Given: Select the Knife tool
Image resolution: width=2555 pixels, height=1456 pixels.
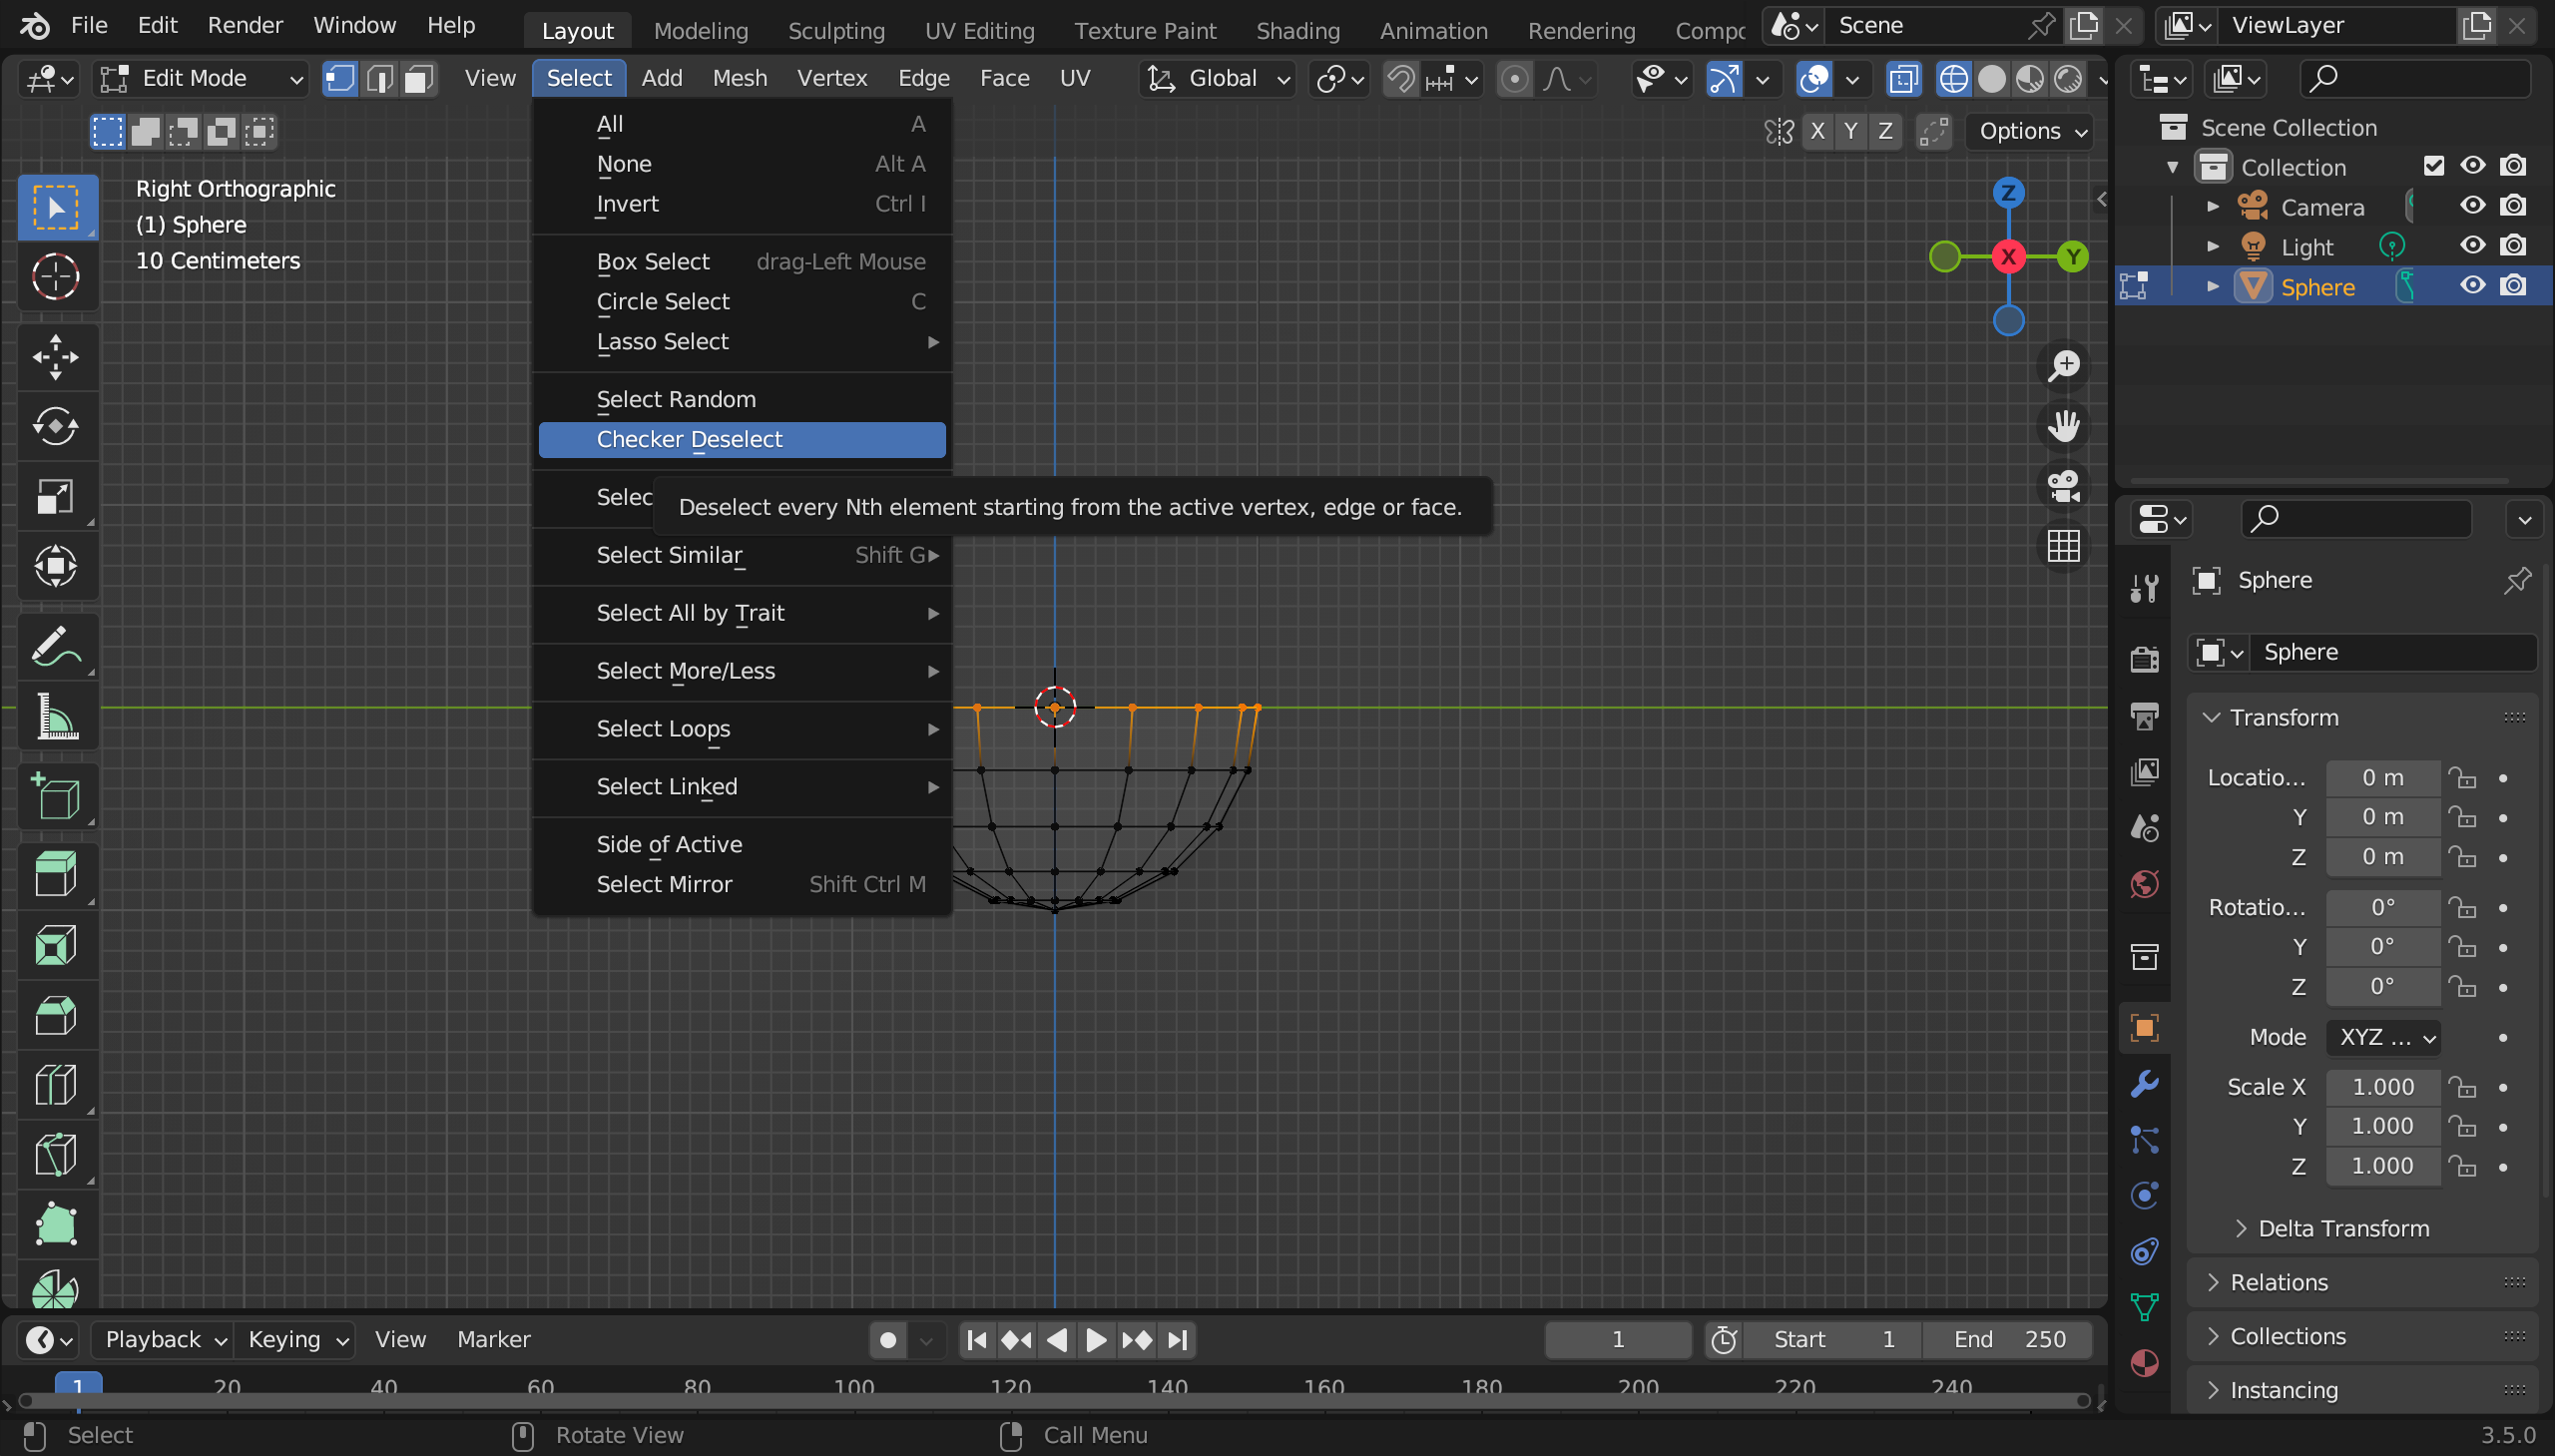Looking at the screenshot, I should click(56, 1155).
